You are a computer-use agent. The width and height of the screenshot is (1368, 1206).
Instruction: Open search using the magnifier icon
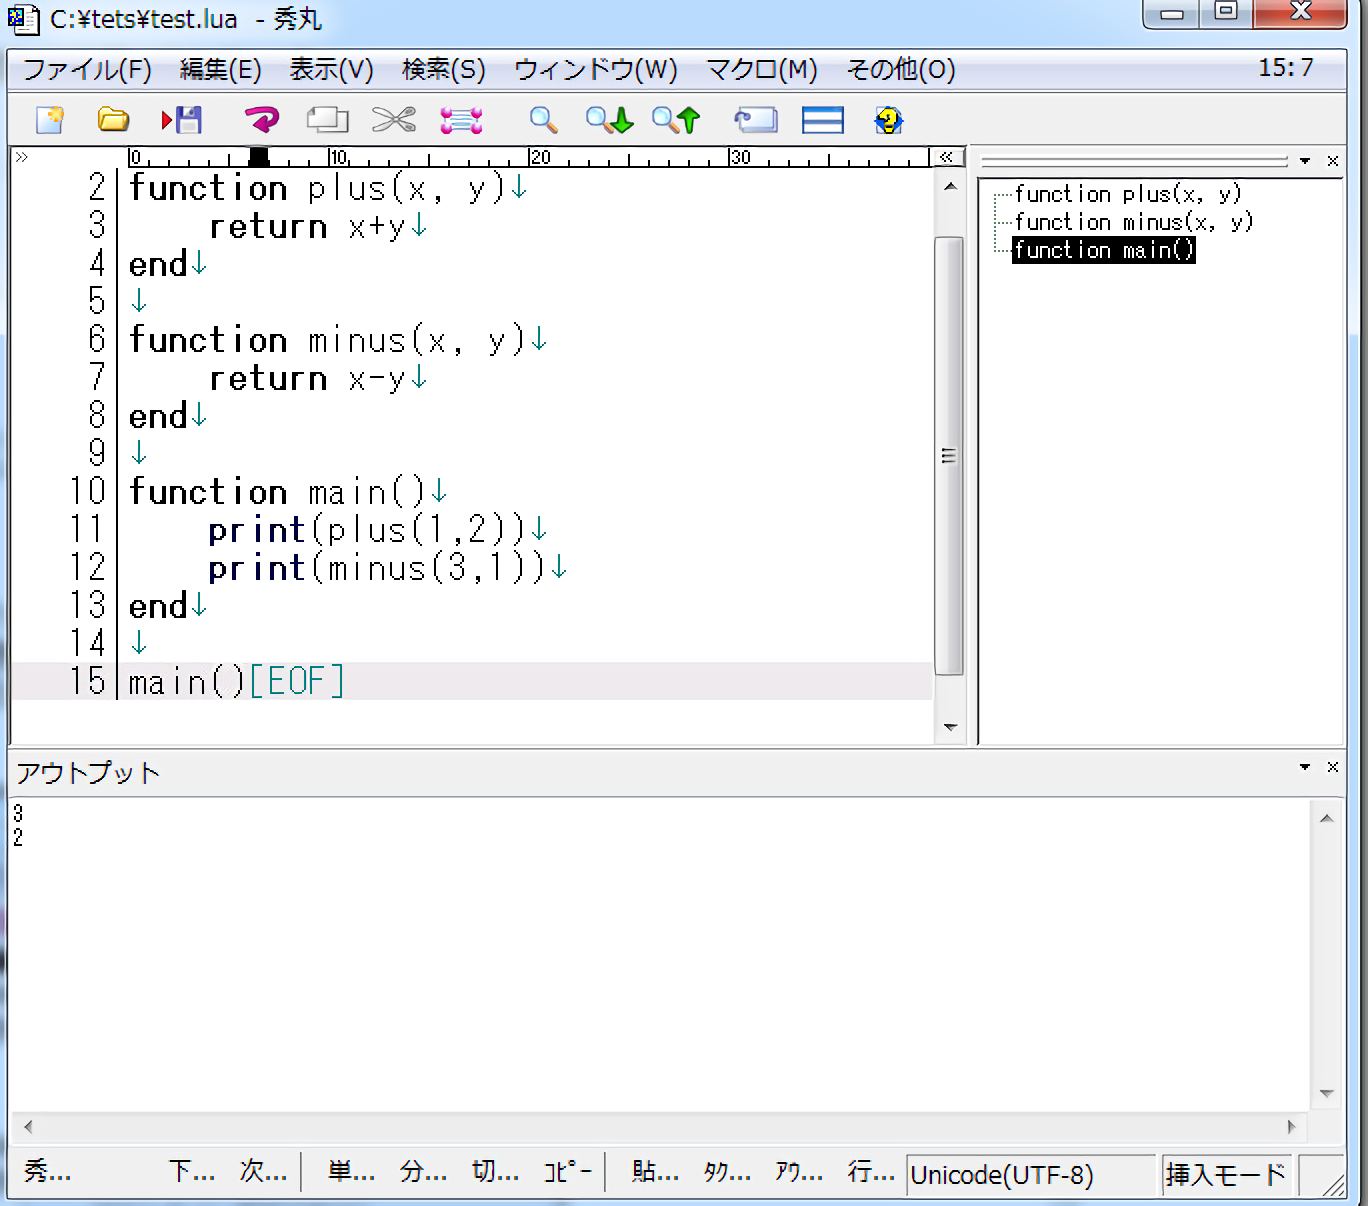(x=543, y=120)
